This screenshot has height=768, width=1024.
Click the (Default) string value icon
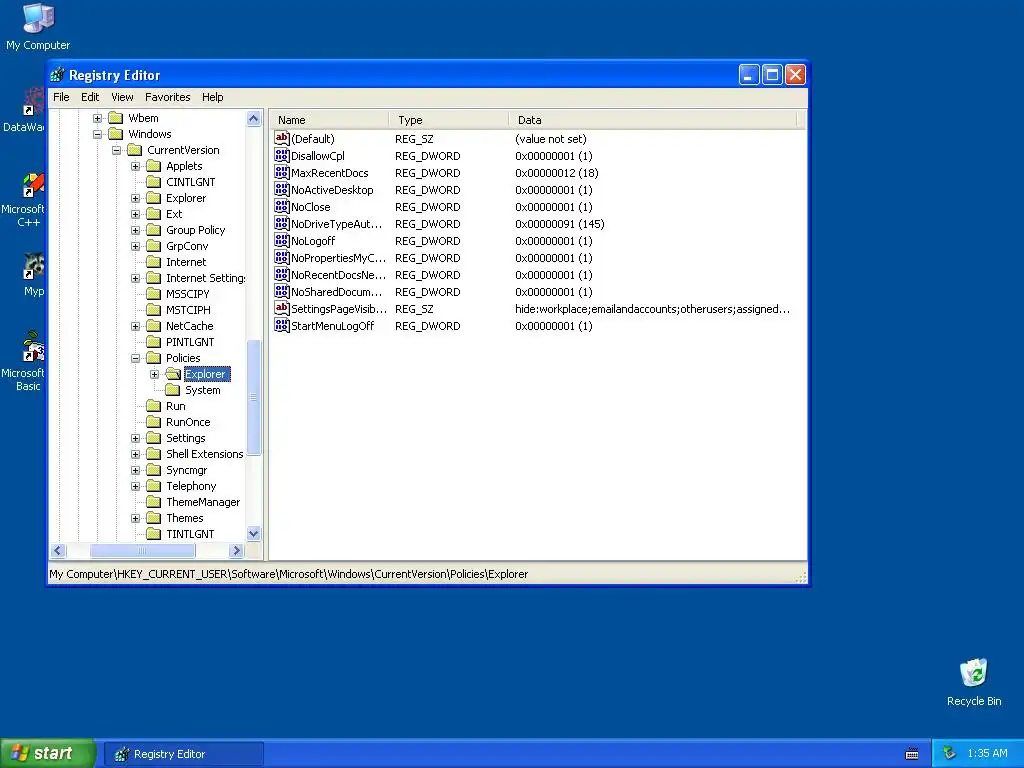[x=281, y=138]
